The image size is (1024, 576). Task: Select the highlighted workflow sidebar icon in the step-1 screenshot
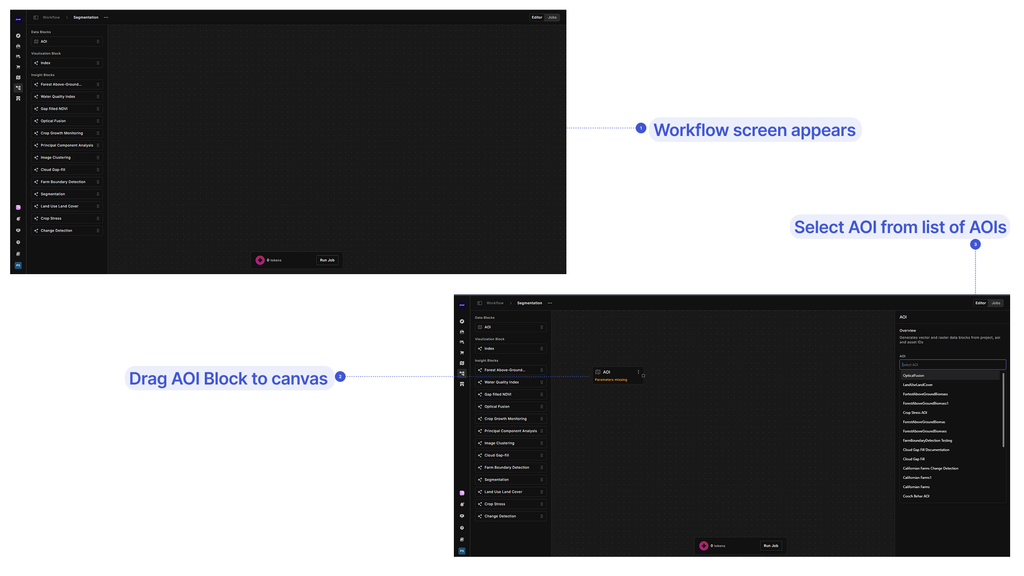pyautogui.click(x=18, y=88)
